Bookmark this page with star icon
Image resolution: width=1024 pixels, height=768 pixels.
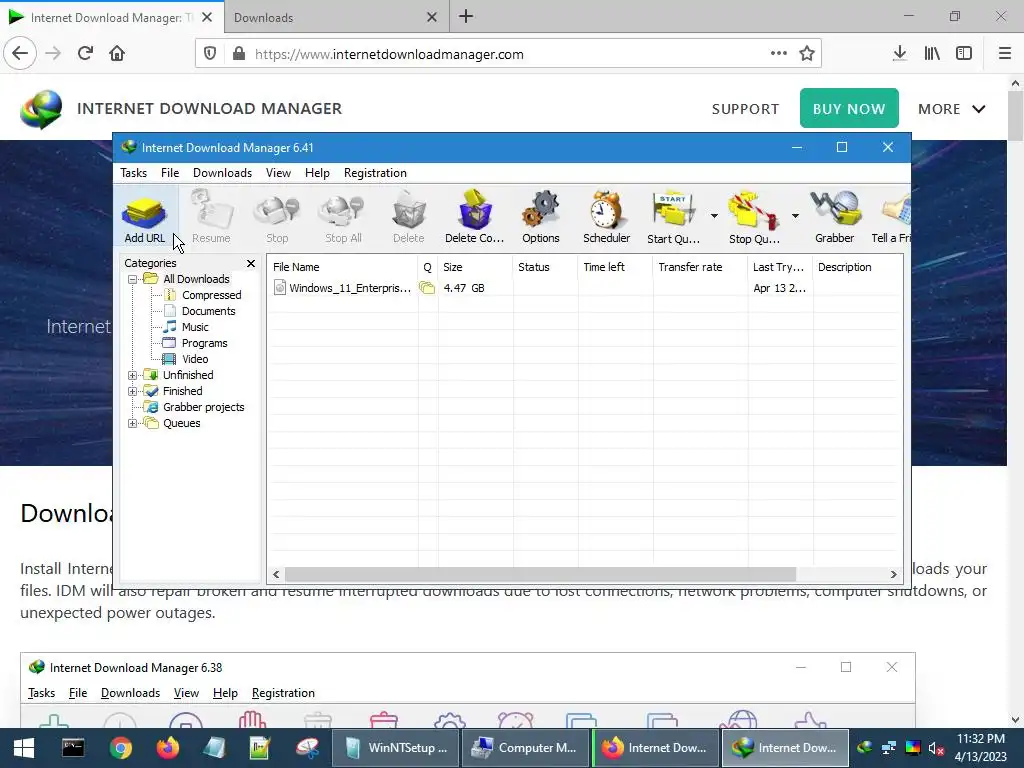(x=807, y=54)
